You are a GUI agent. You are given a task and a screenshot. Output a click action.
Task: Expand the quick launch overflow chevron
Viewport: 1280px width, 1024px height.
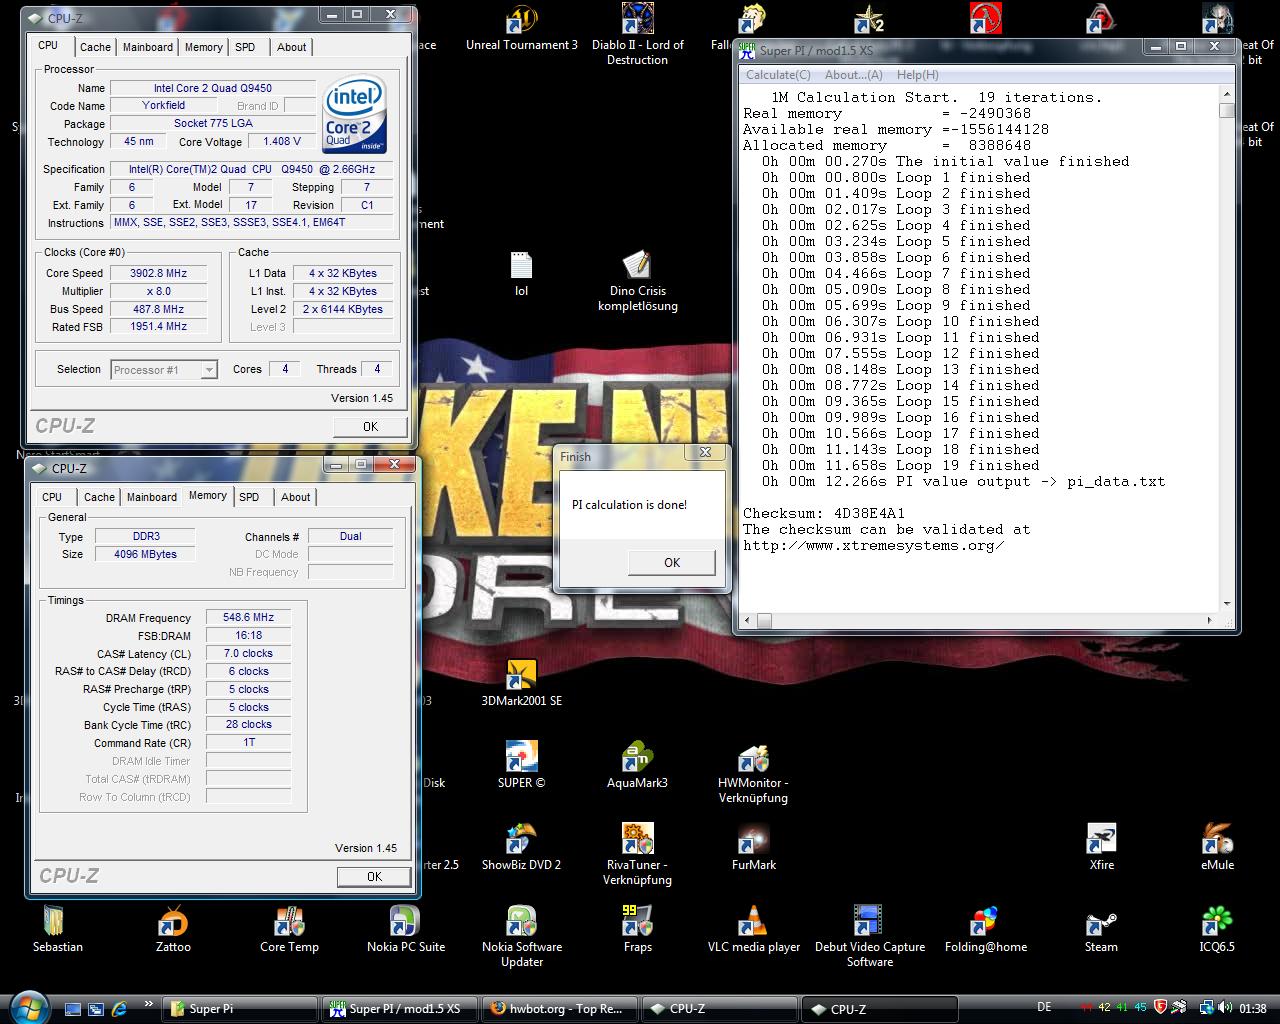(x=149, y=1003)
